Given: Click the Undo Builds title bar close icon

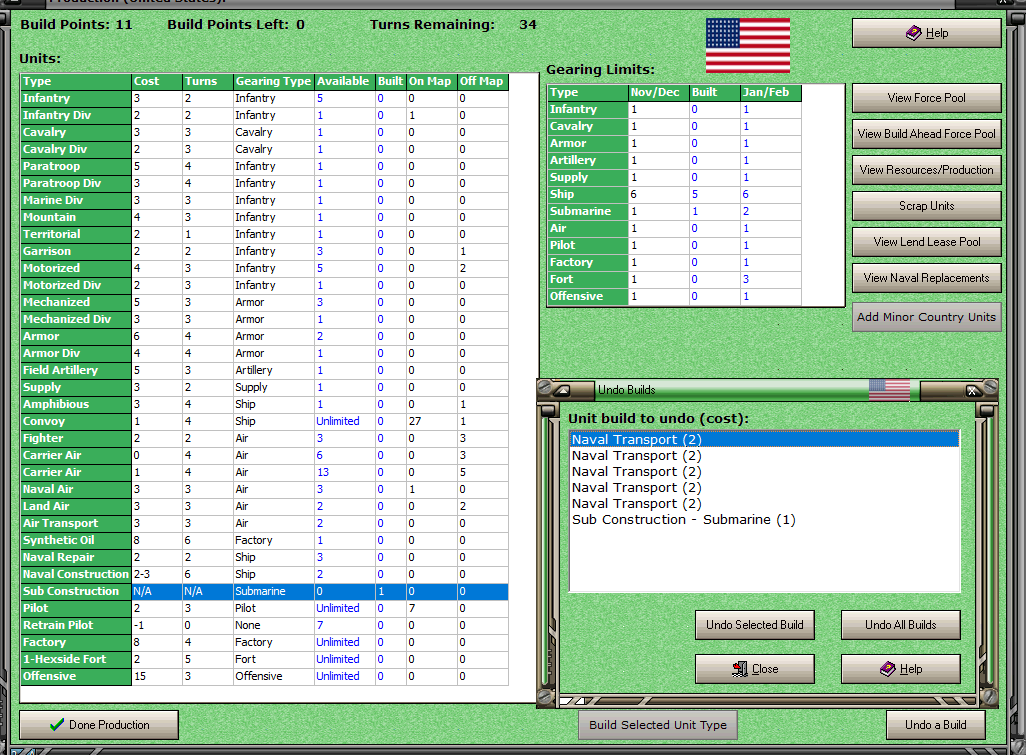Looking at the screenshot, I should click(972, 391).
